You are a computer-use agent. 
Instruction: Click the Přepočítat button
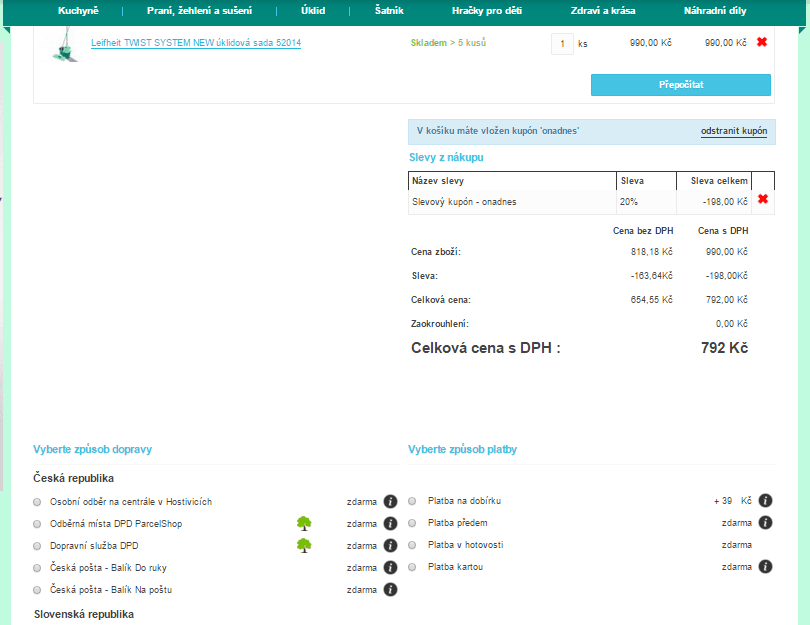tap(681, 85)
